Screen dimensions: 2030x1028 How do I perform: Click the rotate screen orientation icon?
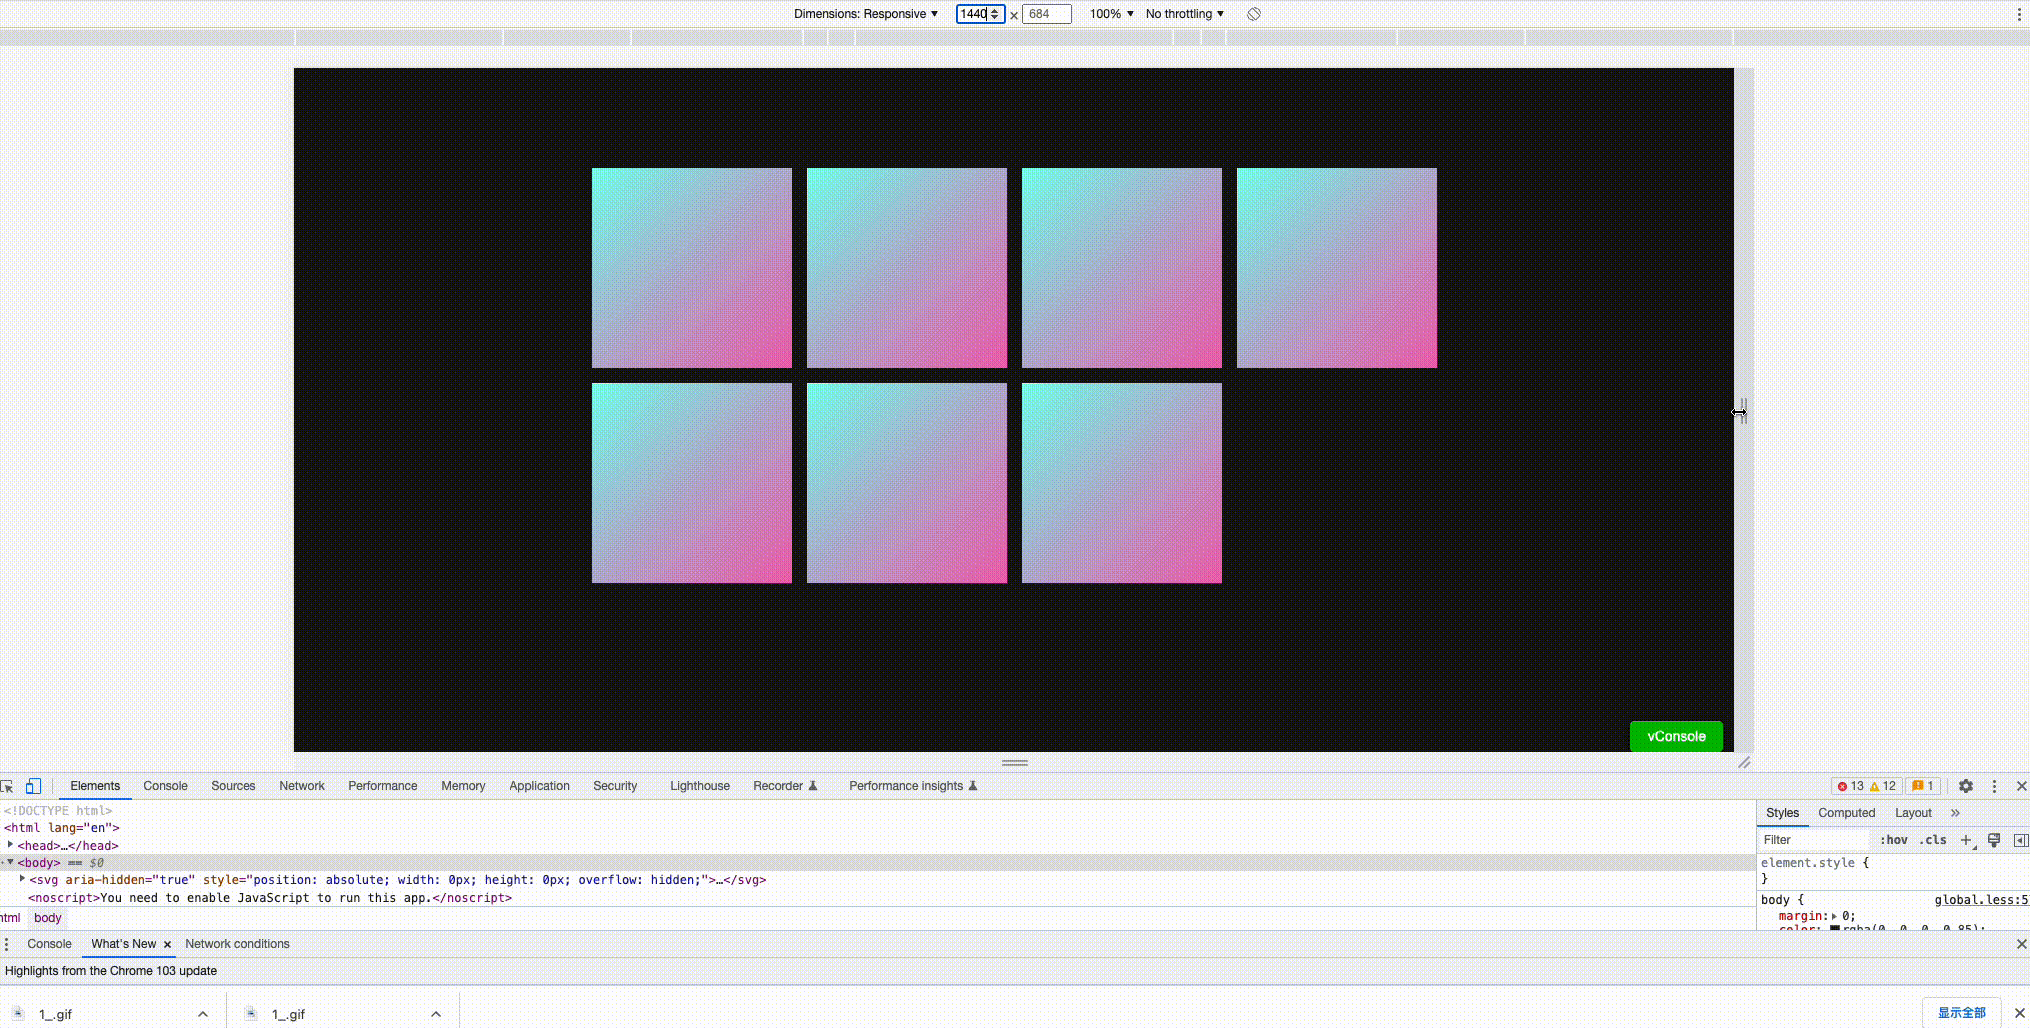coord(1254,14)
